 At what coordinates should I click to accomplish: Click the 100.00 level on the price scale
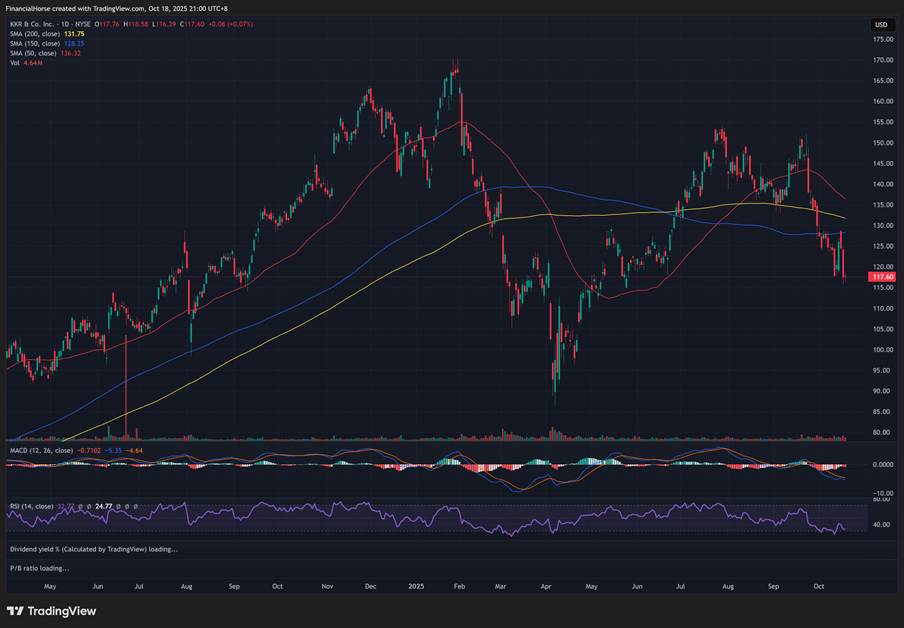882,349
